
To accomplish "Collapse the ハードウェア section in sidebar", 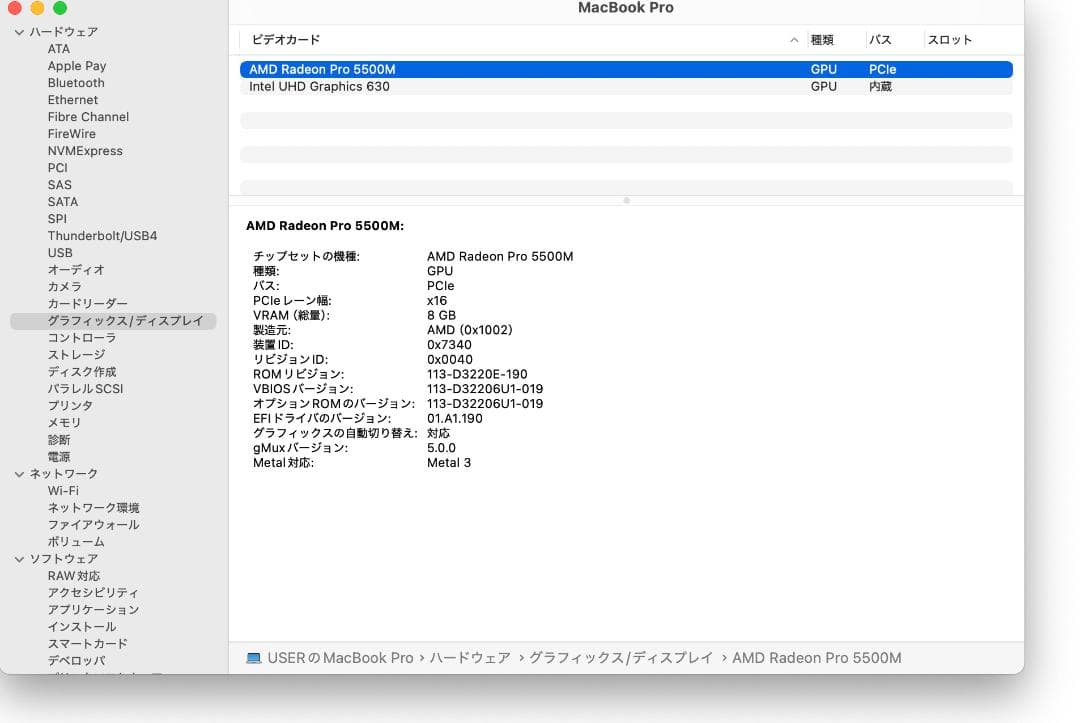I will pos(18,31).
